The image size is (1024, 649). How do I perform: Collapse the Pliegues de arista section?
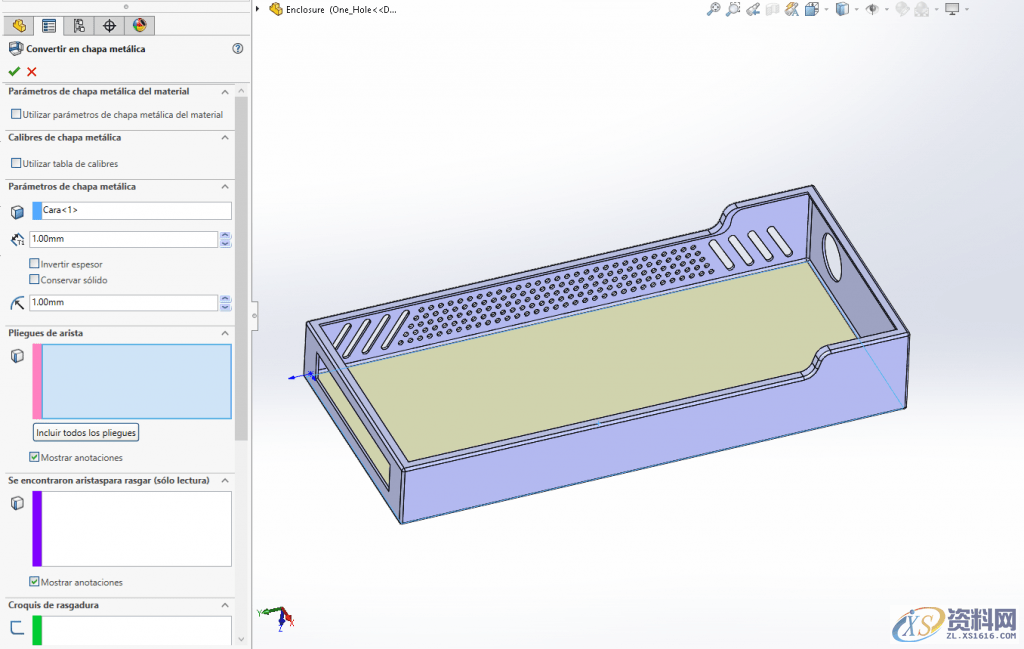pyautogui.click(x=225, y=333)
